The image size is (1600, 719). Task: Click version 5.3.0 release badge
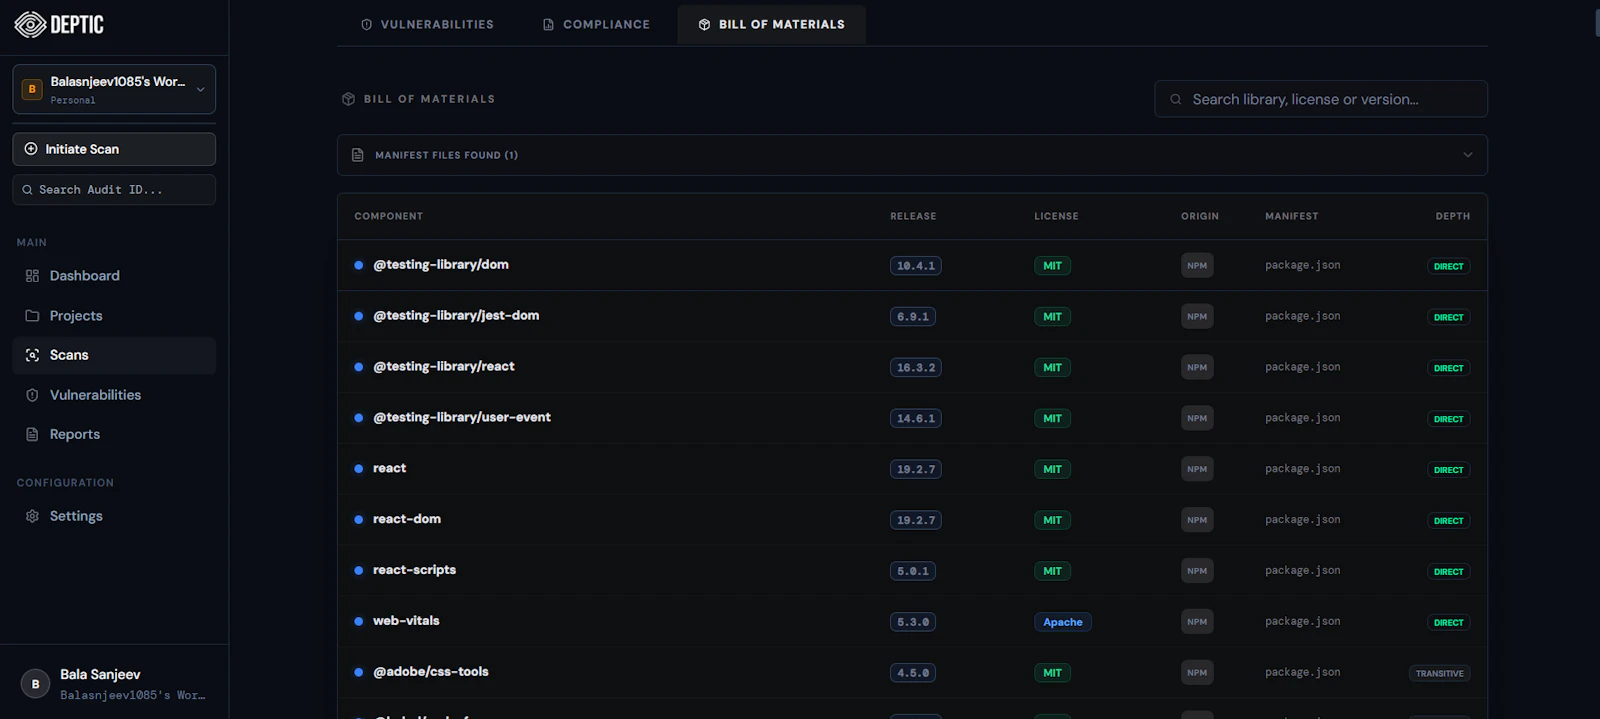(x=913, y=622)
